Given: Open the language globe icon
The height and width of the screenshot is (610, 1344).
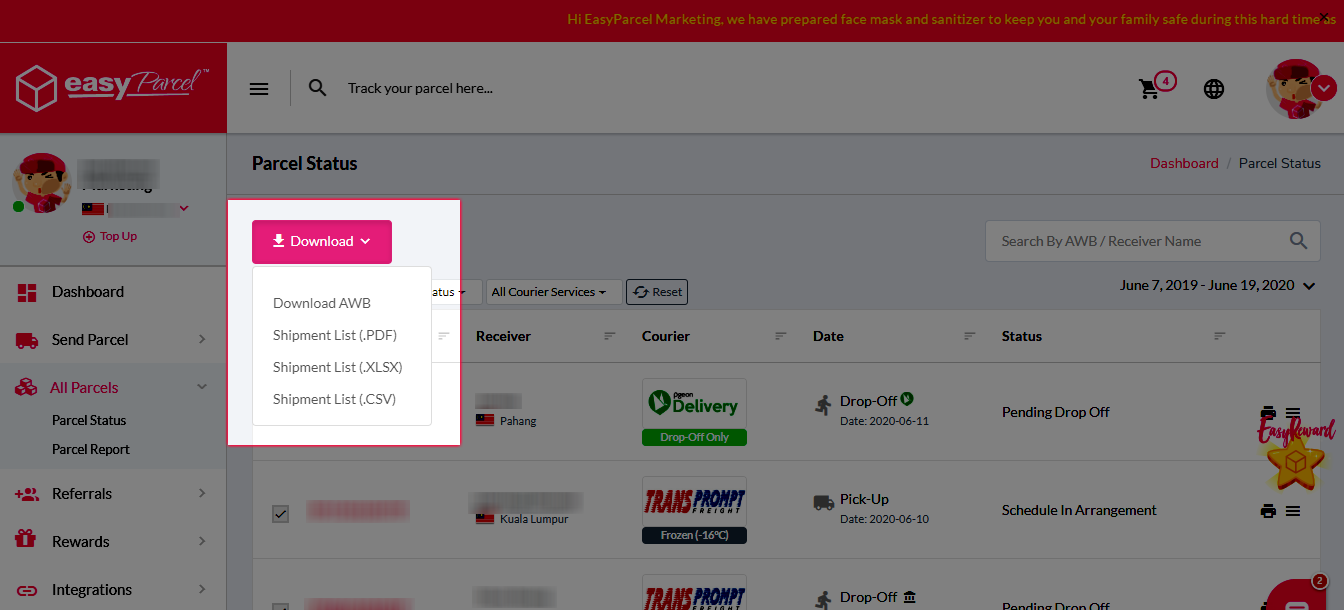Looking at the screenshot, I should point(1214,89).
